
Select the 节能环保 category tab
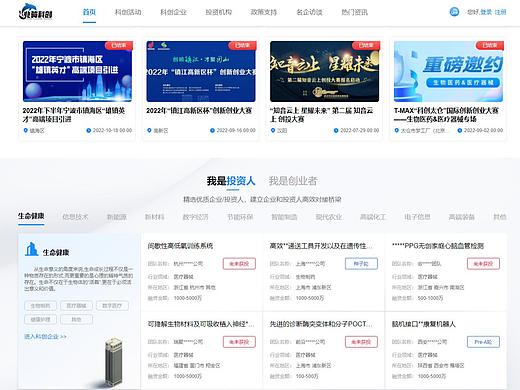[x=240, y=217]
